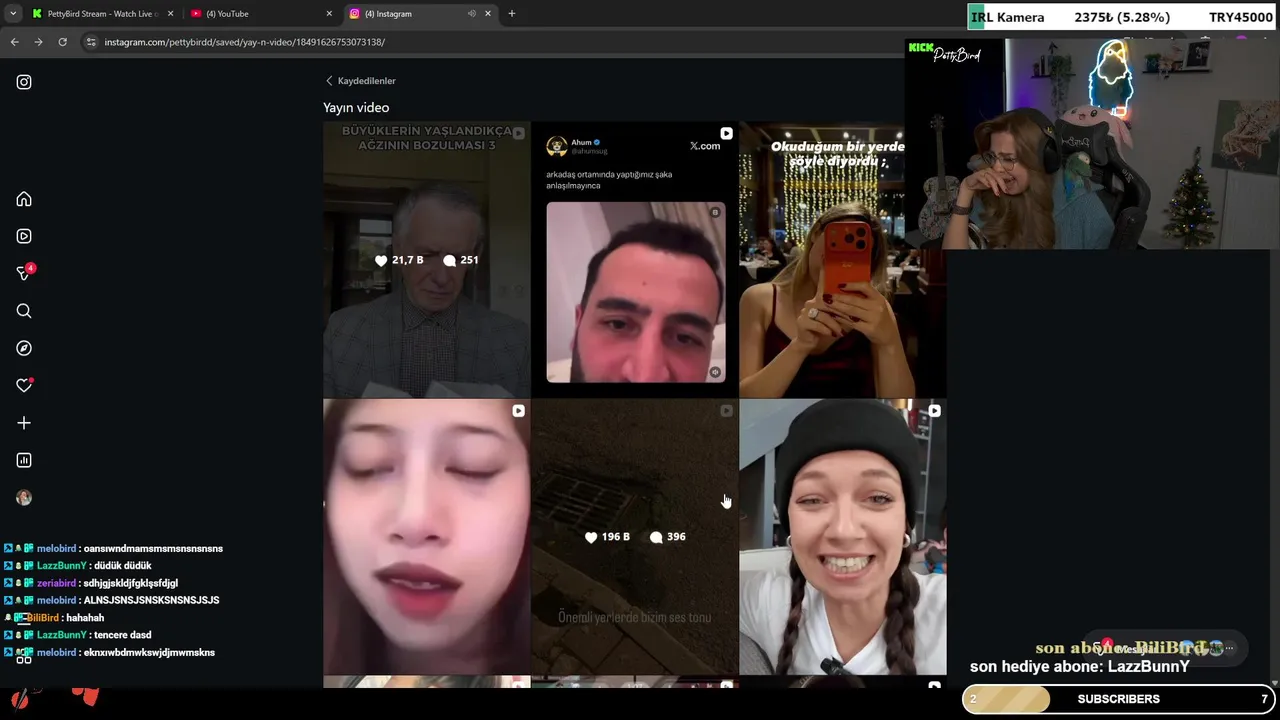This screenshot has width=1280, height=720.
Task: Open Explore compass icon
Action: coord(24,348)
